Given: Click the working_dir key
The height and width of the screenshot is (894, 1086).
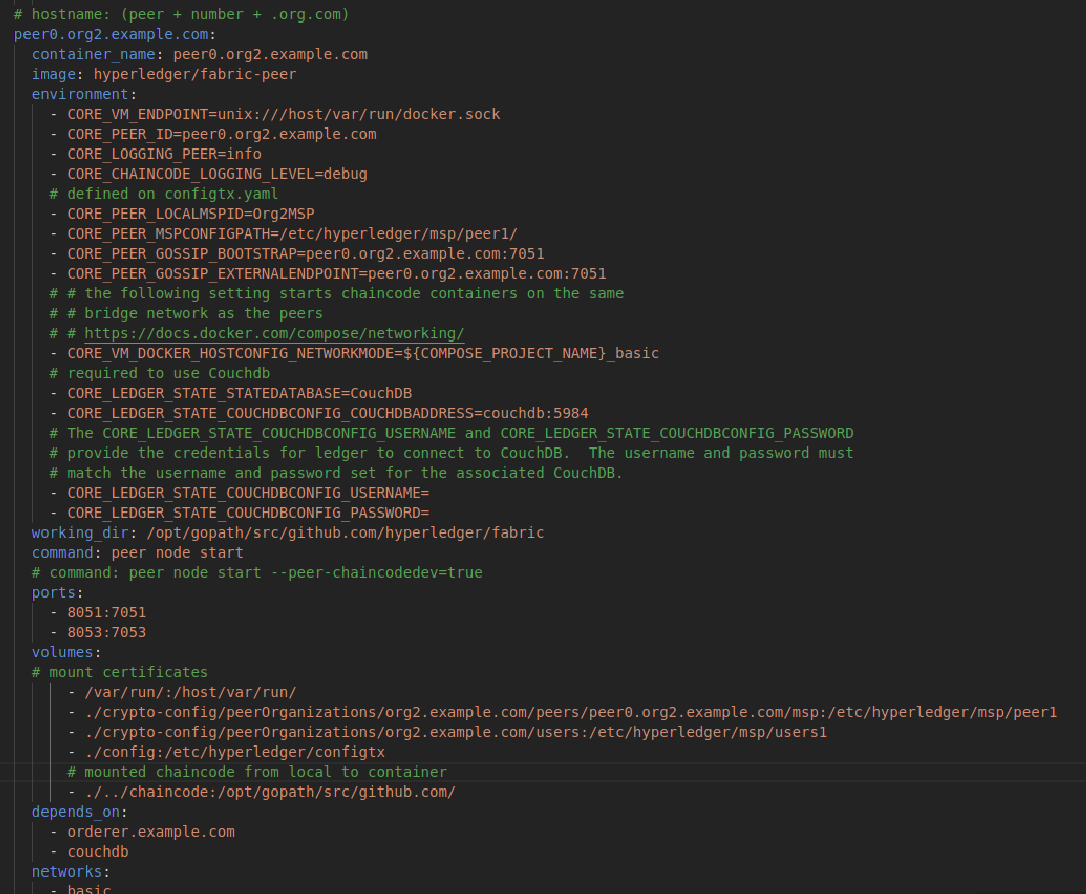Looking at the screenshot, I should [x=80, y=533].
